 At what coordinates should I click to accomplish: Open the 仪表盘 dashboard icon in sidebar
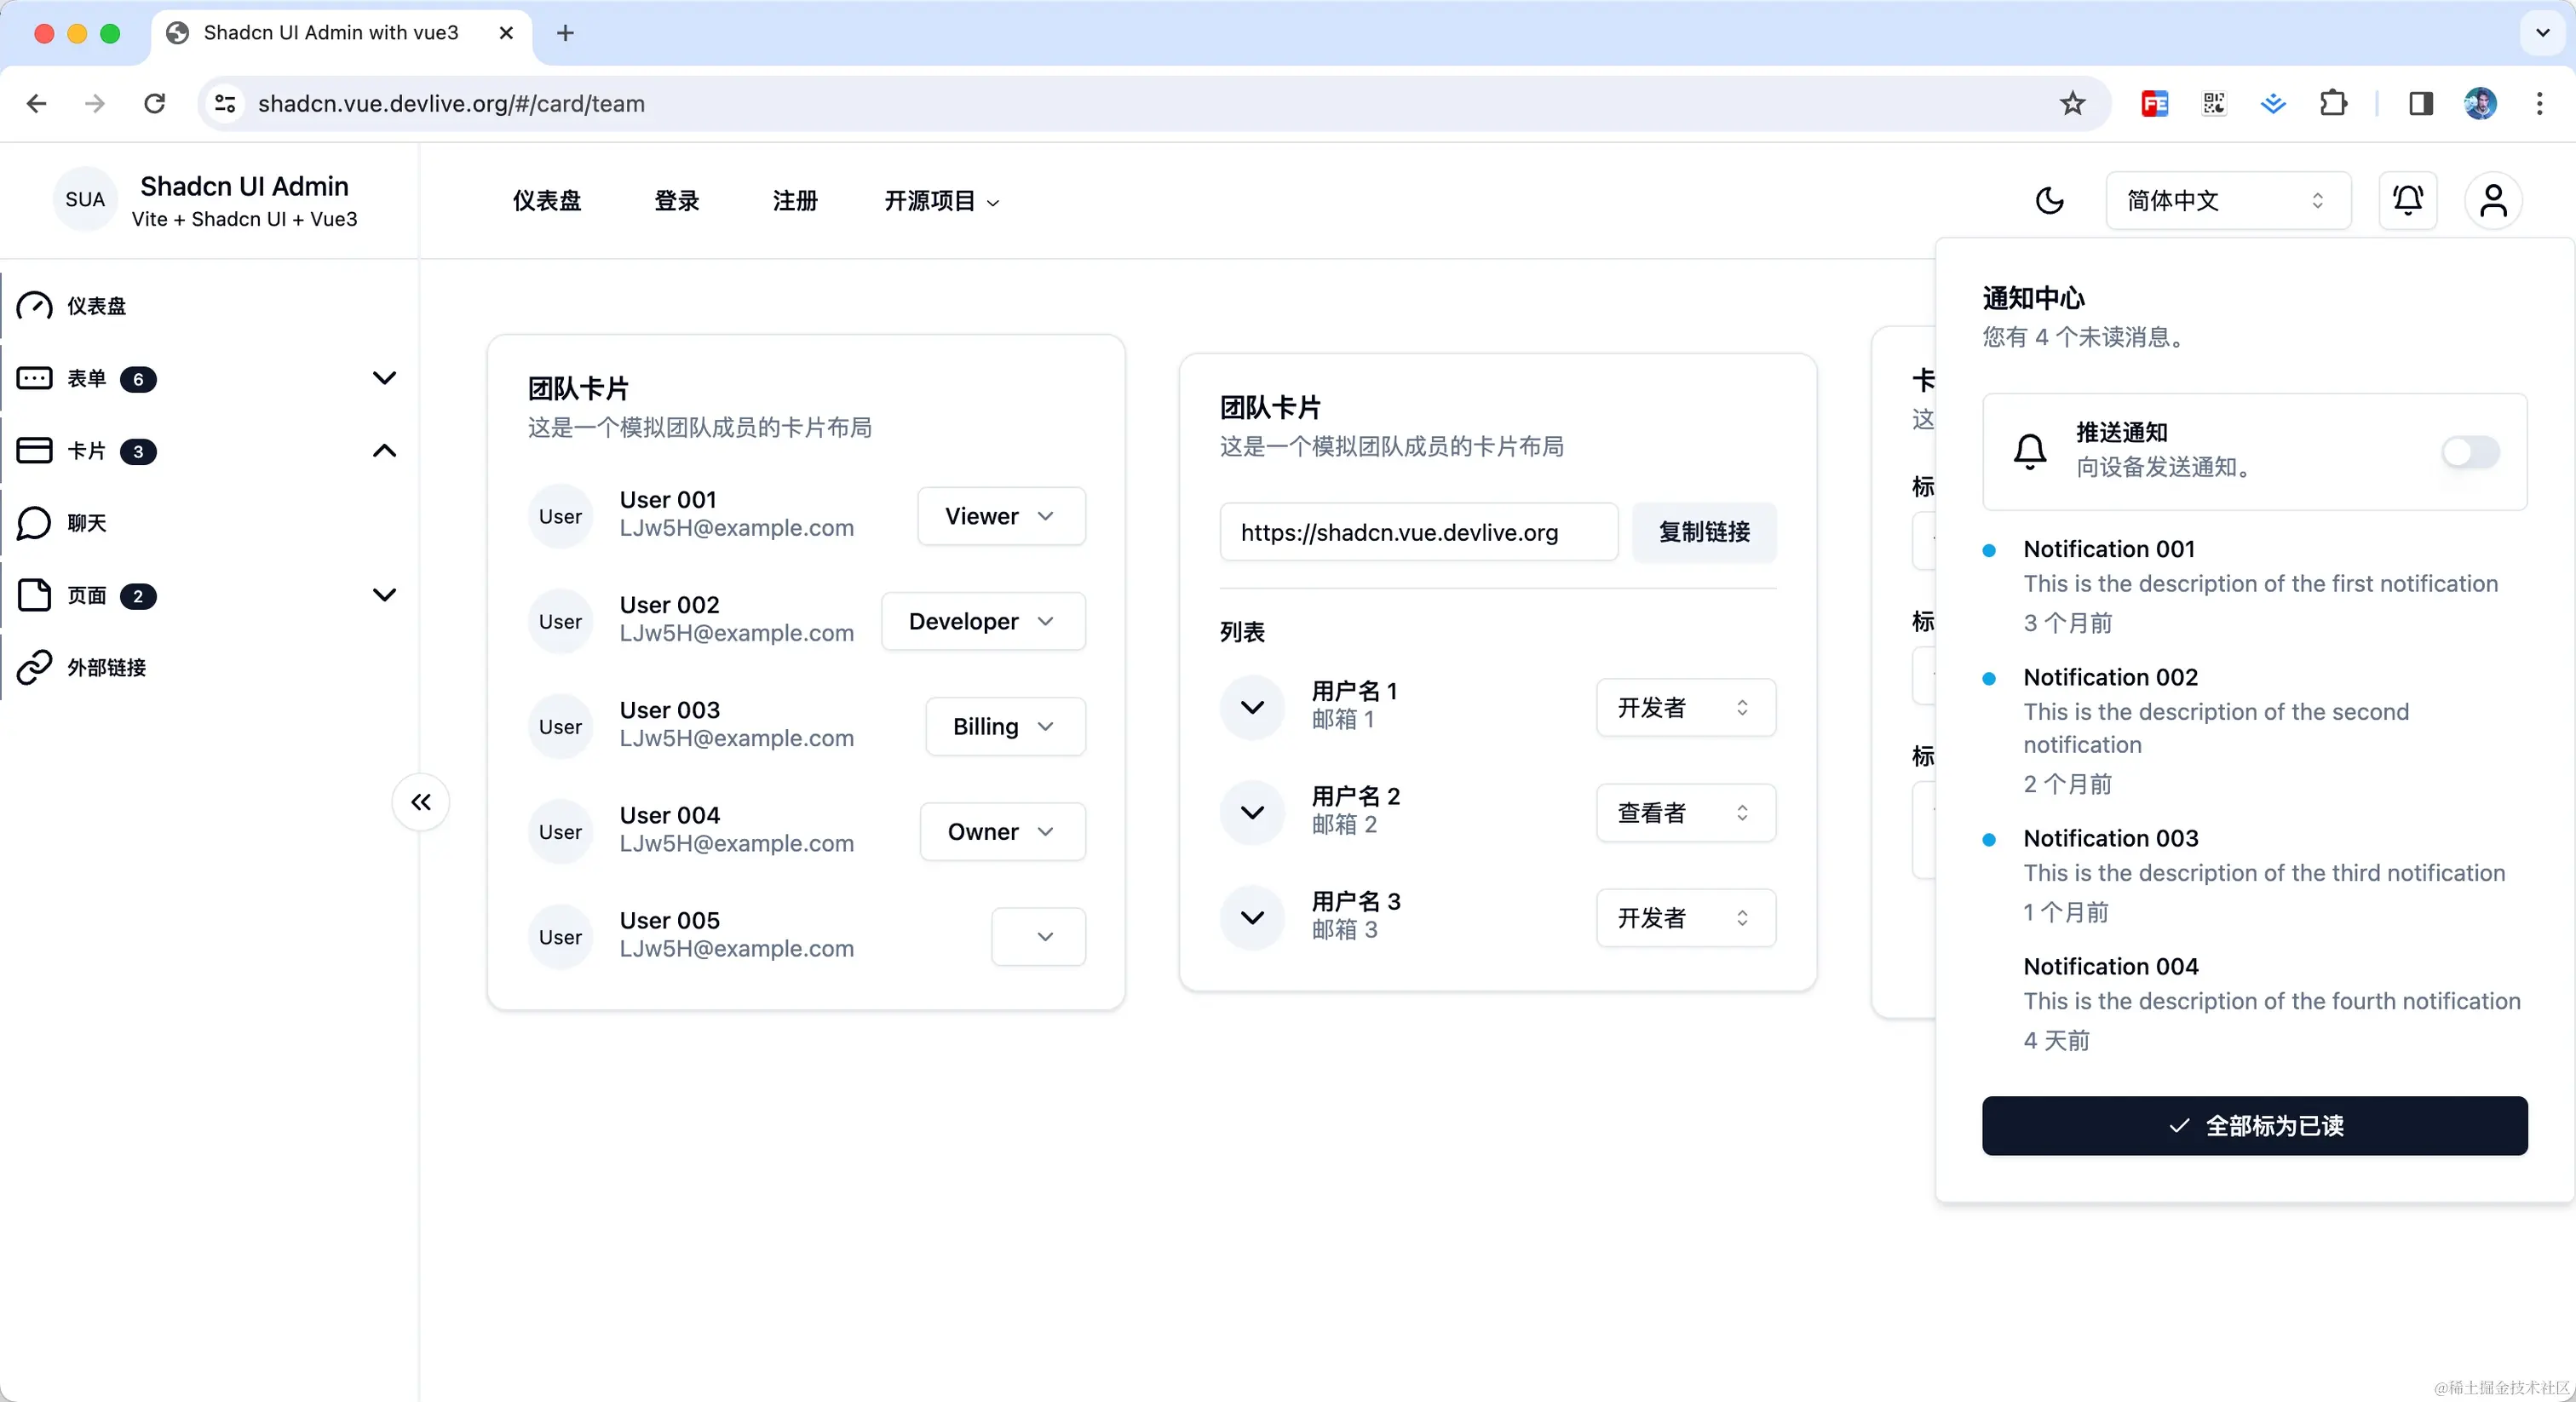33,306
